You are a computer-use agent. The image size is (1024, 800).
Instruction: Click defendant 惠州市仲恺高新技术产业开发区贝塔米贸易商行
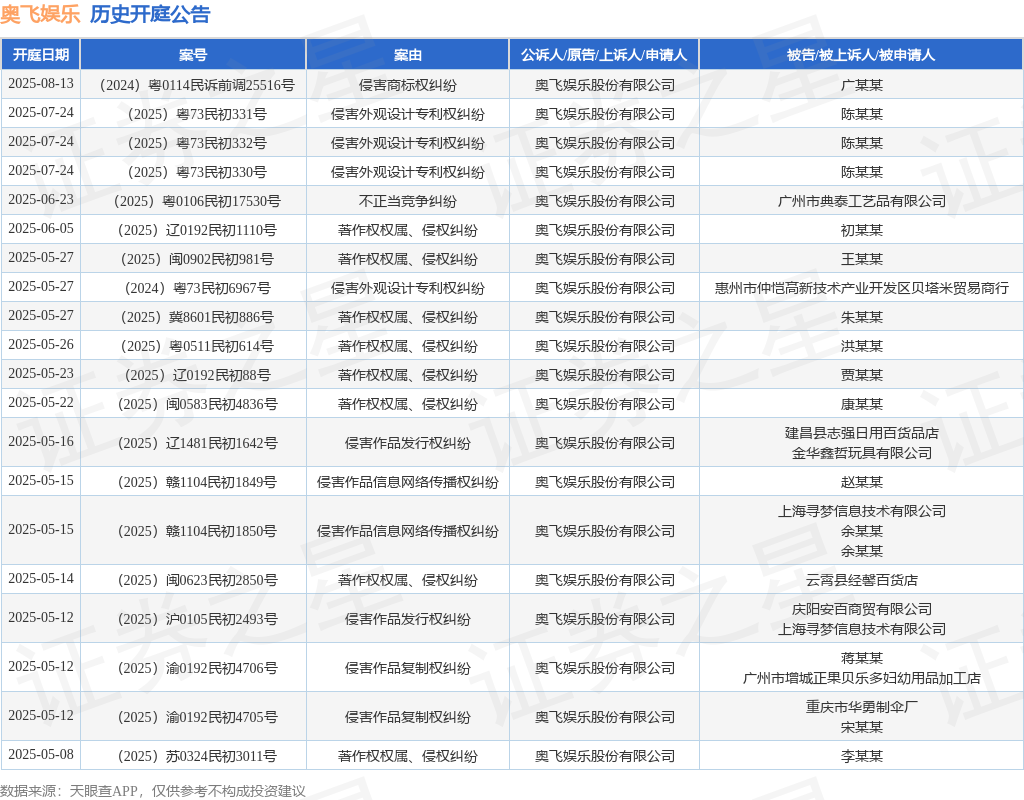[861, 288]
